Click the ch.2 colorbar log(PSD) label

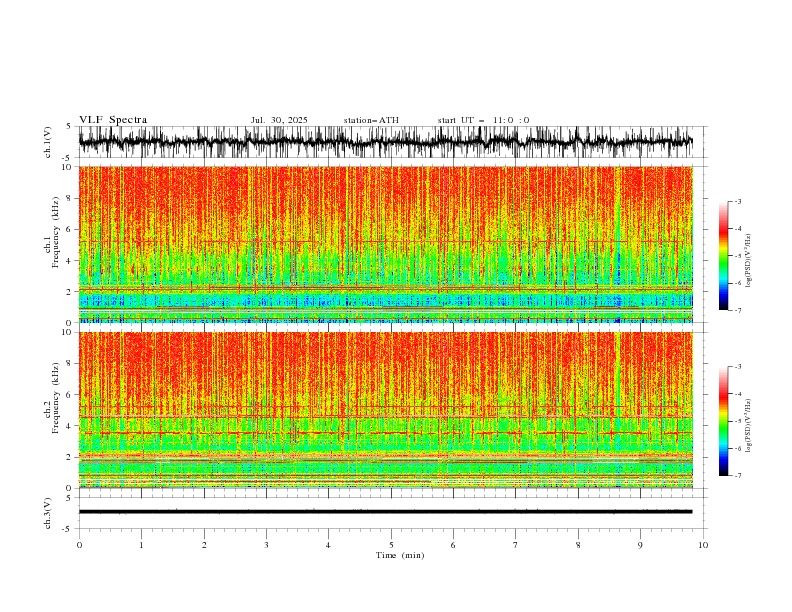coord(749,426)
